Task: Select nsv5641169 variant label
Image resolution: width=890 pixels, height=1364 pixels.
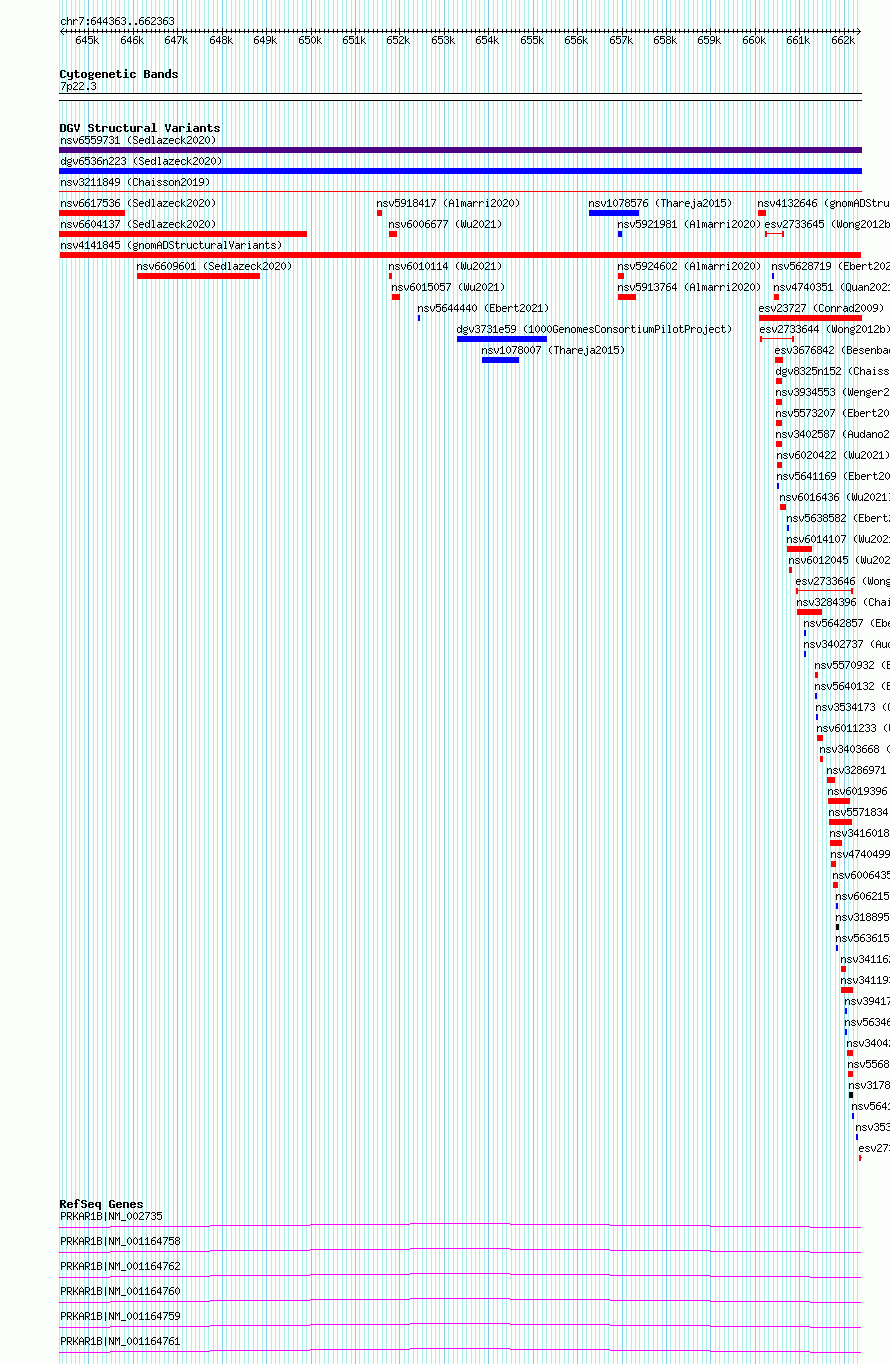Action: point(833,476)
